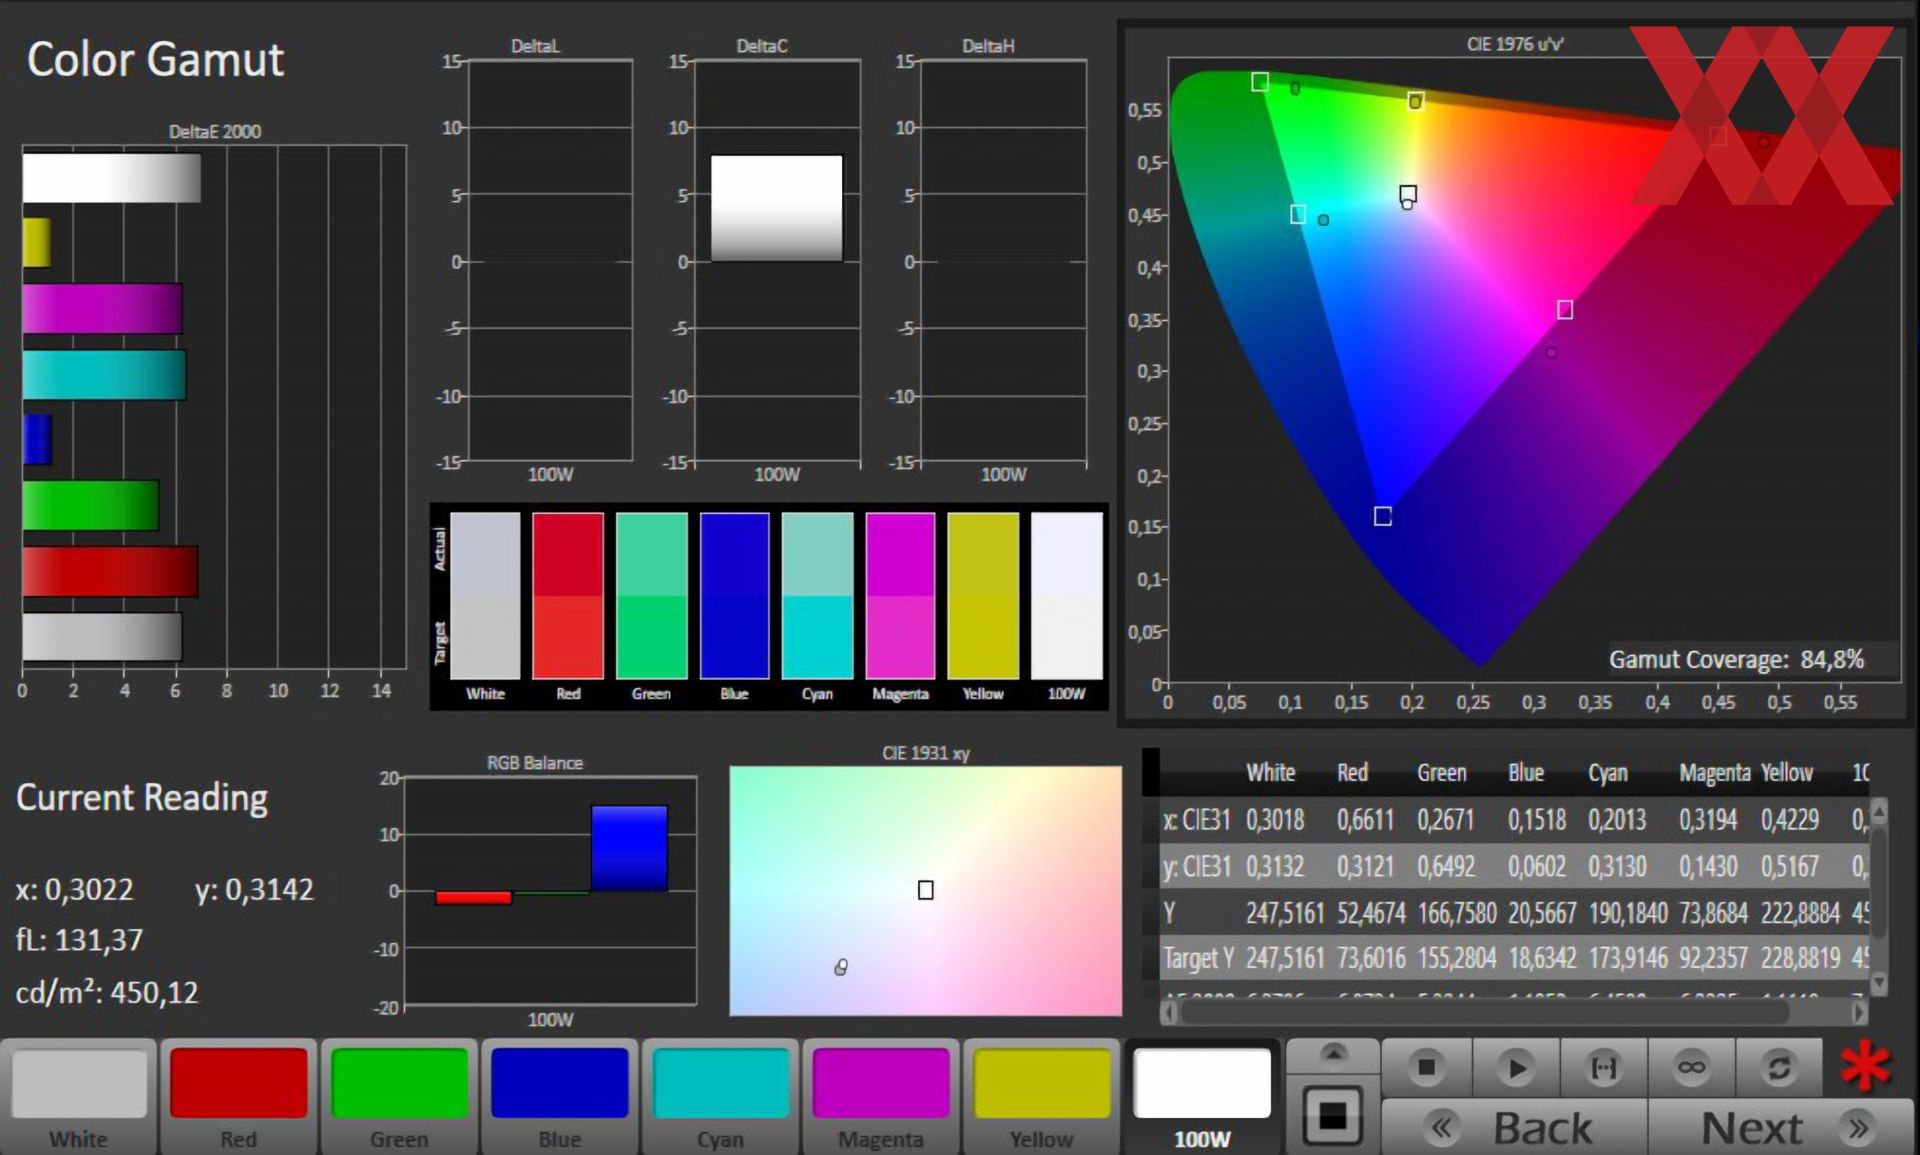Select the White color patch
This screenshot has height=1155, width=1920.
click(x=79, y=1097)
